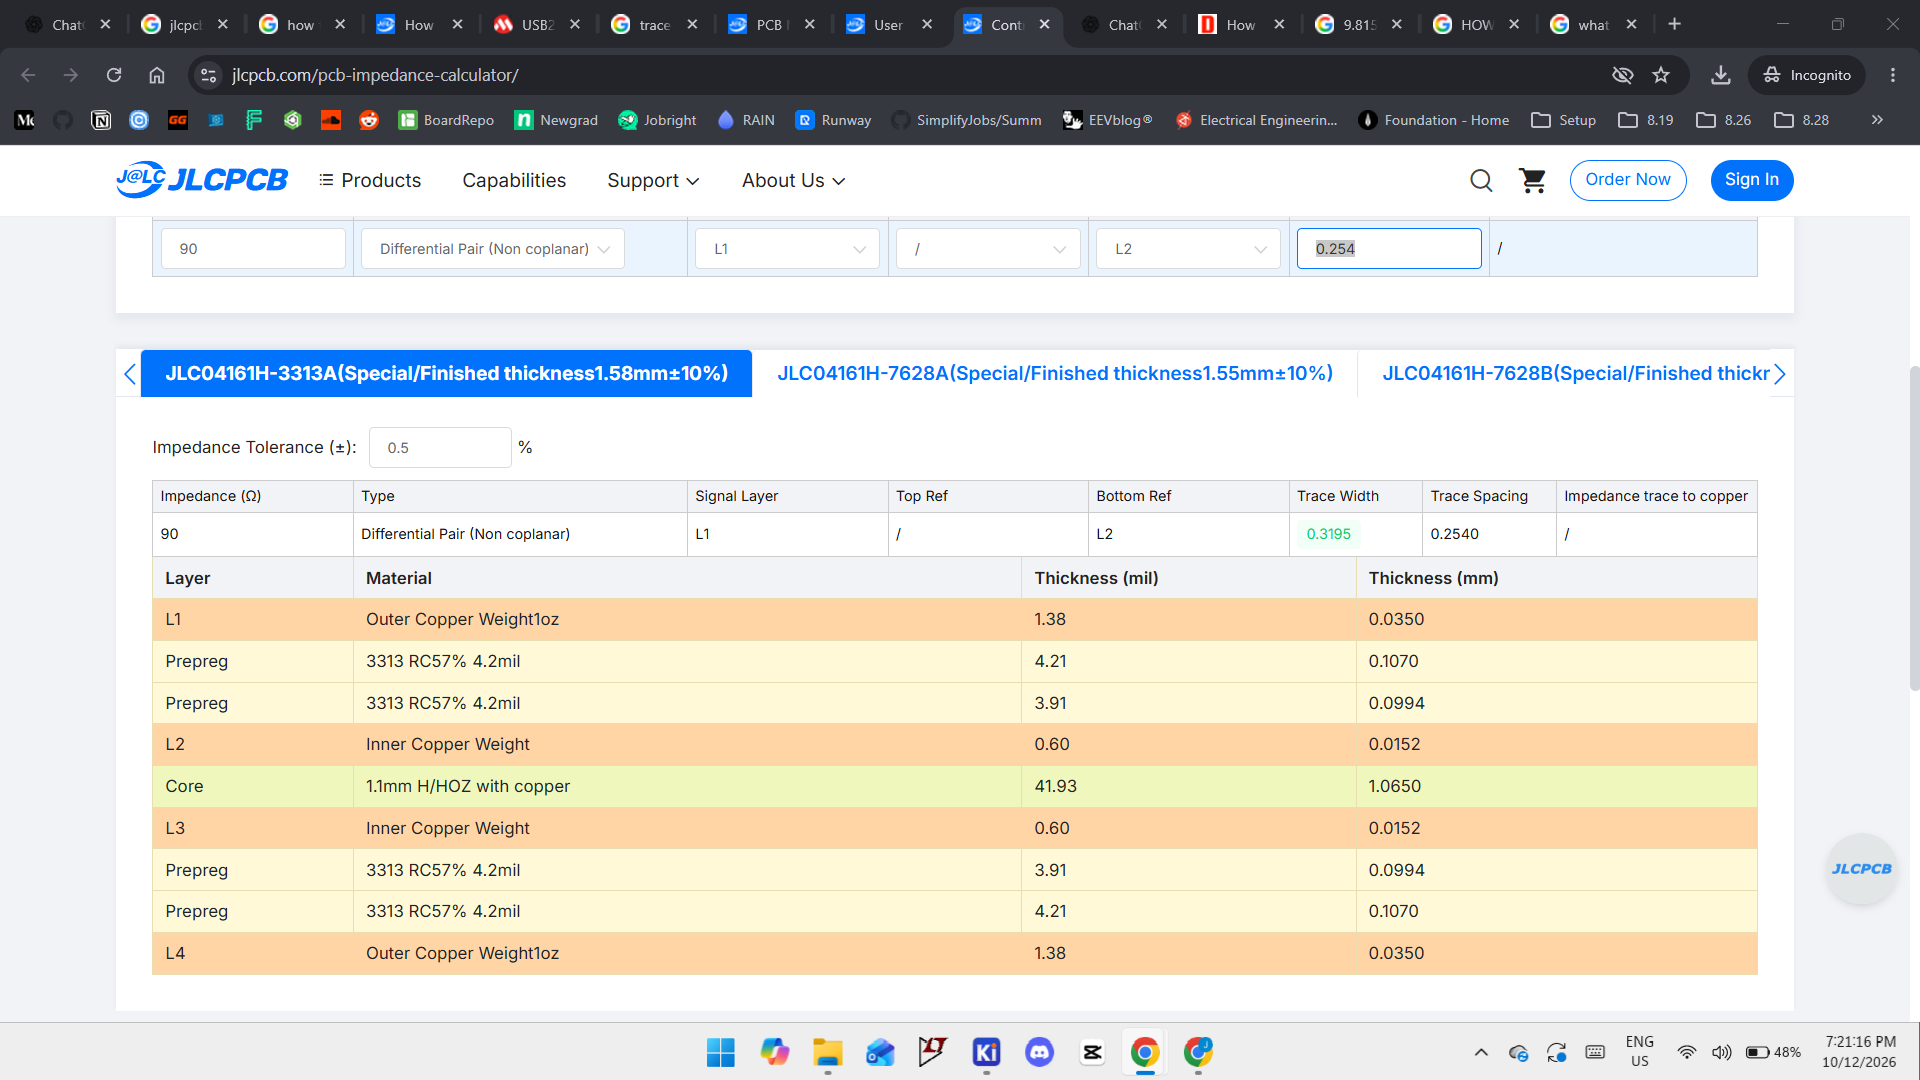
Task: Open the Top Ref dropdown
Action: click(x=988, y=249)
